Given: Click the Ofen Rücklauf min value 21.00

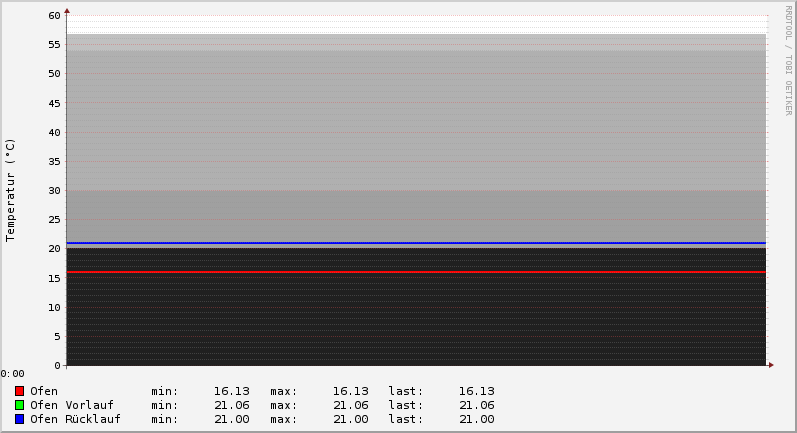Looking at the screenshot, I should coord(231,419).
